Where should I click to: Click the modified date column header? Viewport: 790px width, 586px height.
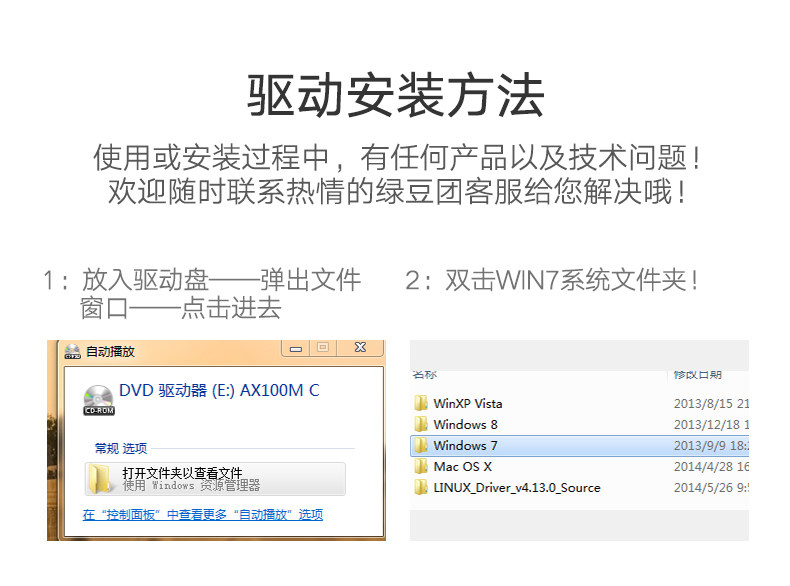[698, 374]
